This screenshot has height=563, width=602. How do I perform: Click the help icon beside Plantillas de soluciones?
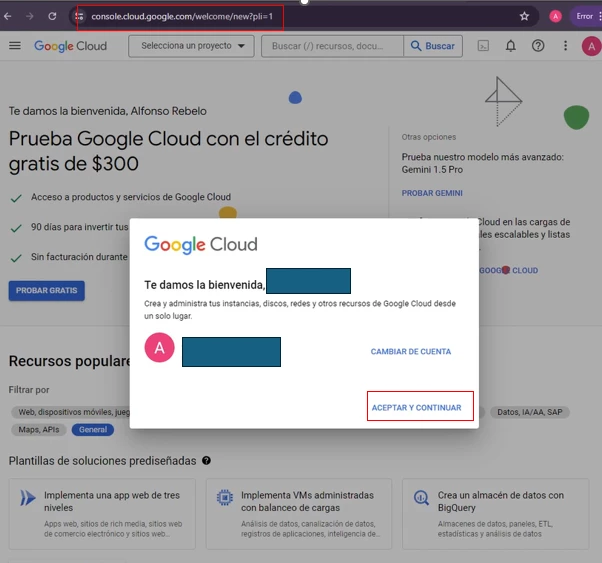[x=206, y=460]
